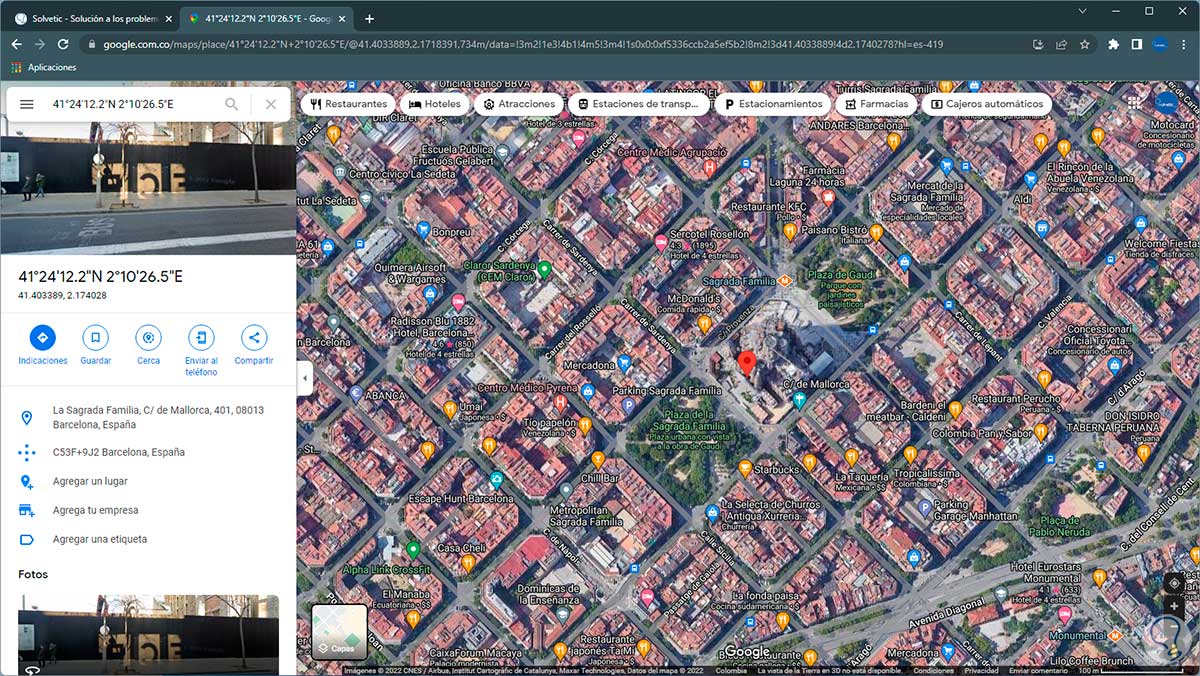Screen dimensions: 1200x676
Task: Click Enviar al teléfono icon
Action: point(201,337)
